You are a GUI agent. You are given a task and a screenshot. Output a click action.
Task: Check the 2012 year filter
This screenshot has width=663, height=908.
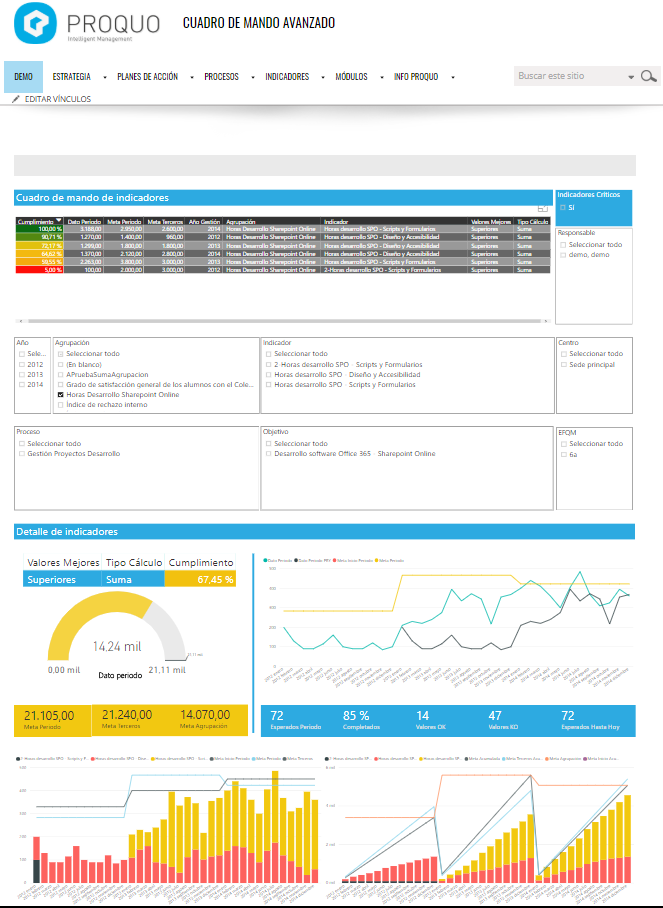click(22, 365)
